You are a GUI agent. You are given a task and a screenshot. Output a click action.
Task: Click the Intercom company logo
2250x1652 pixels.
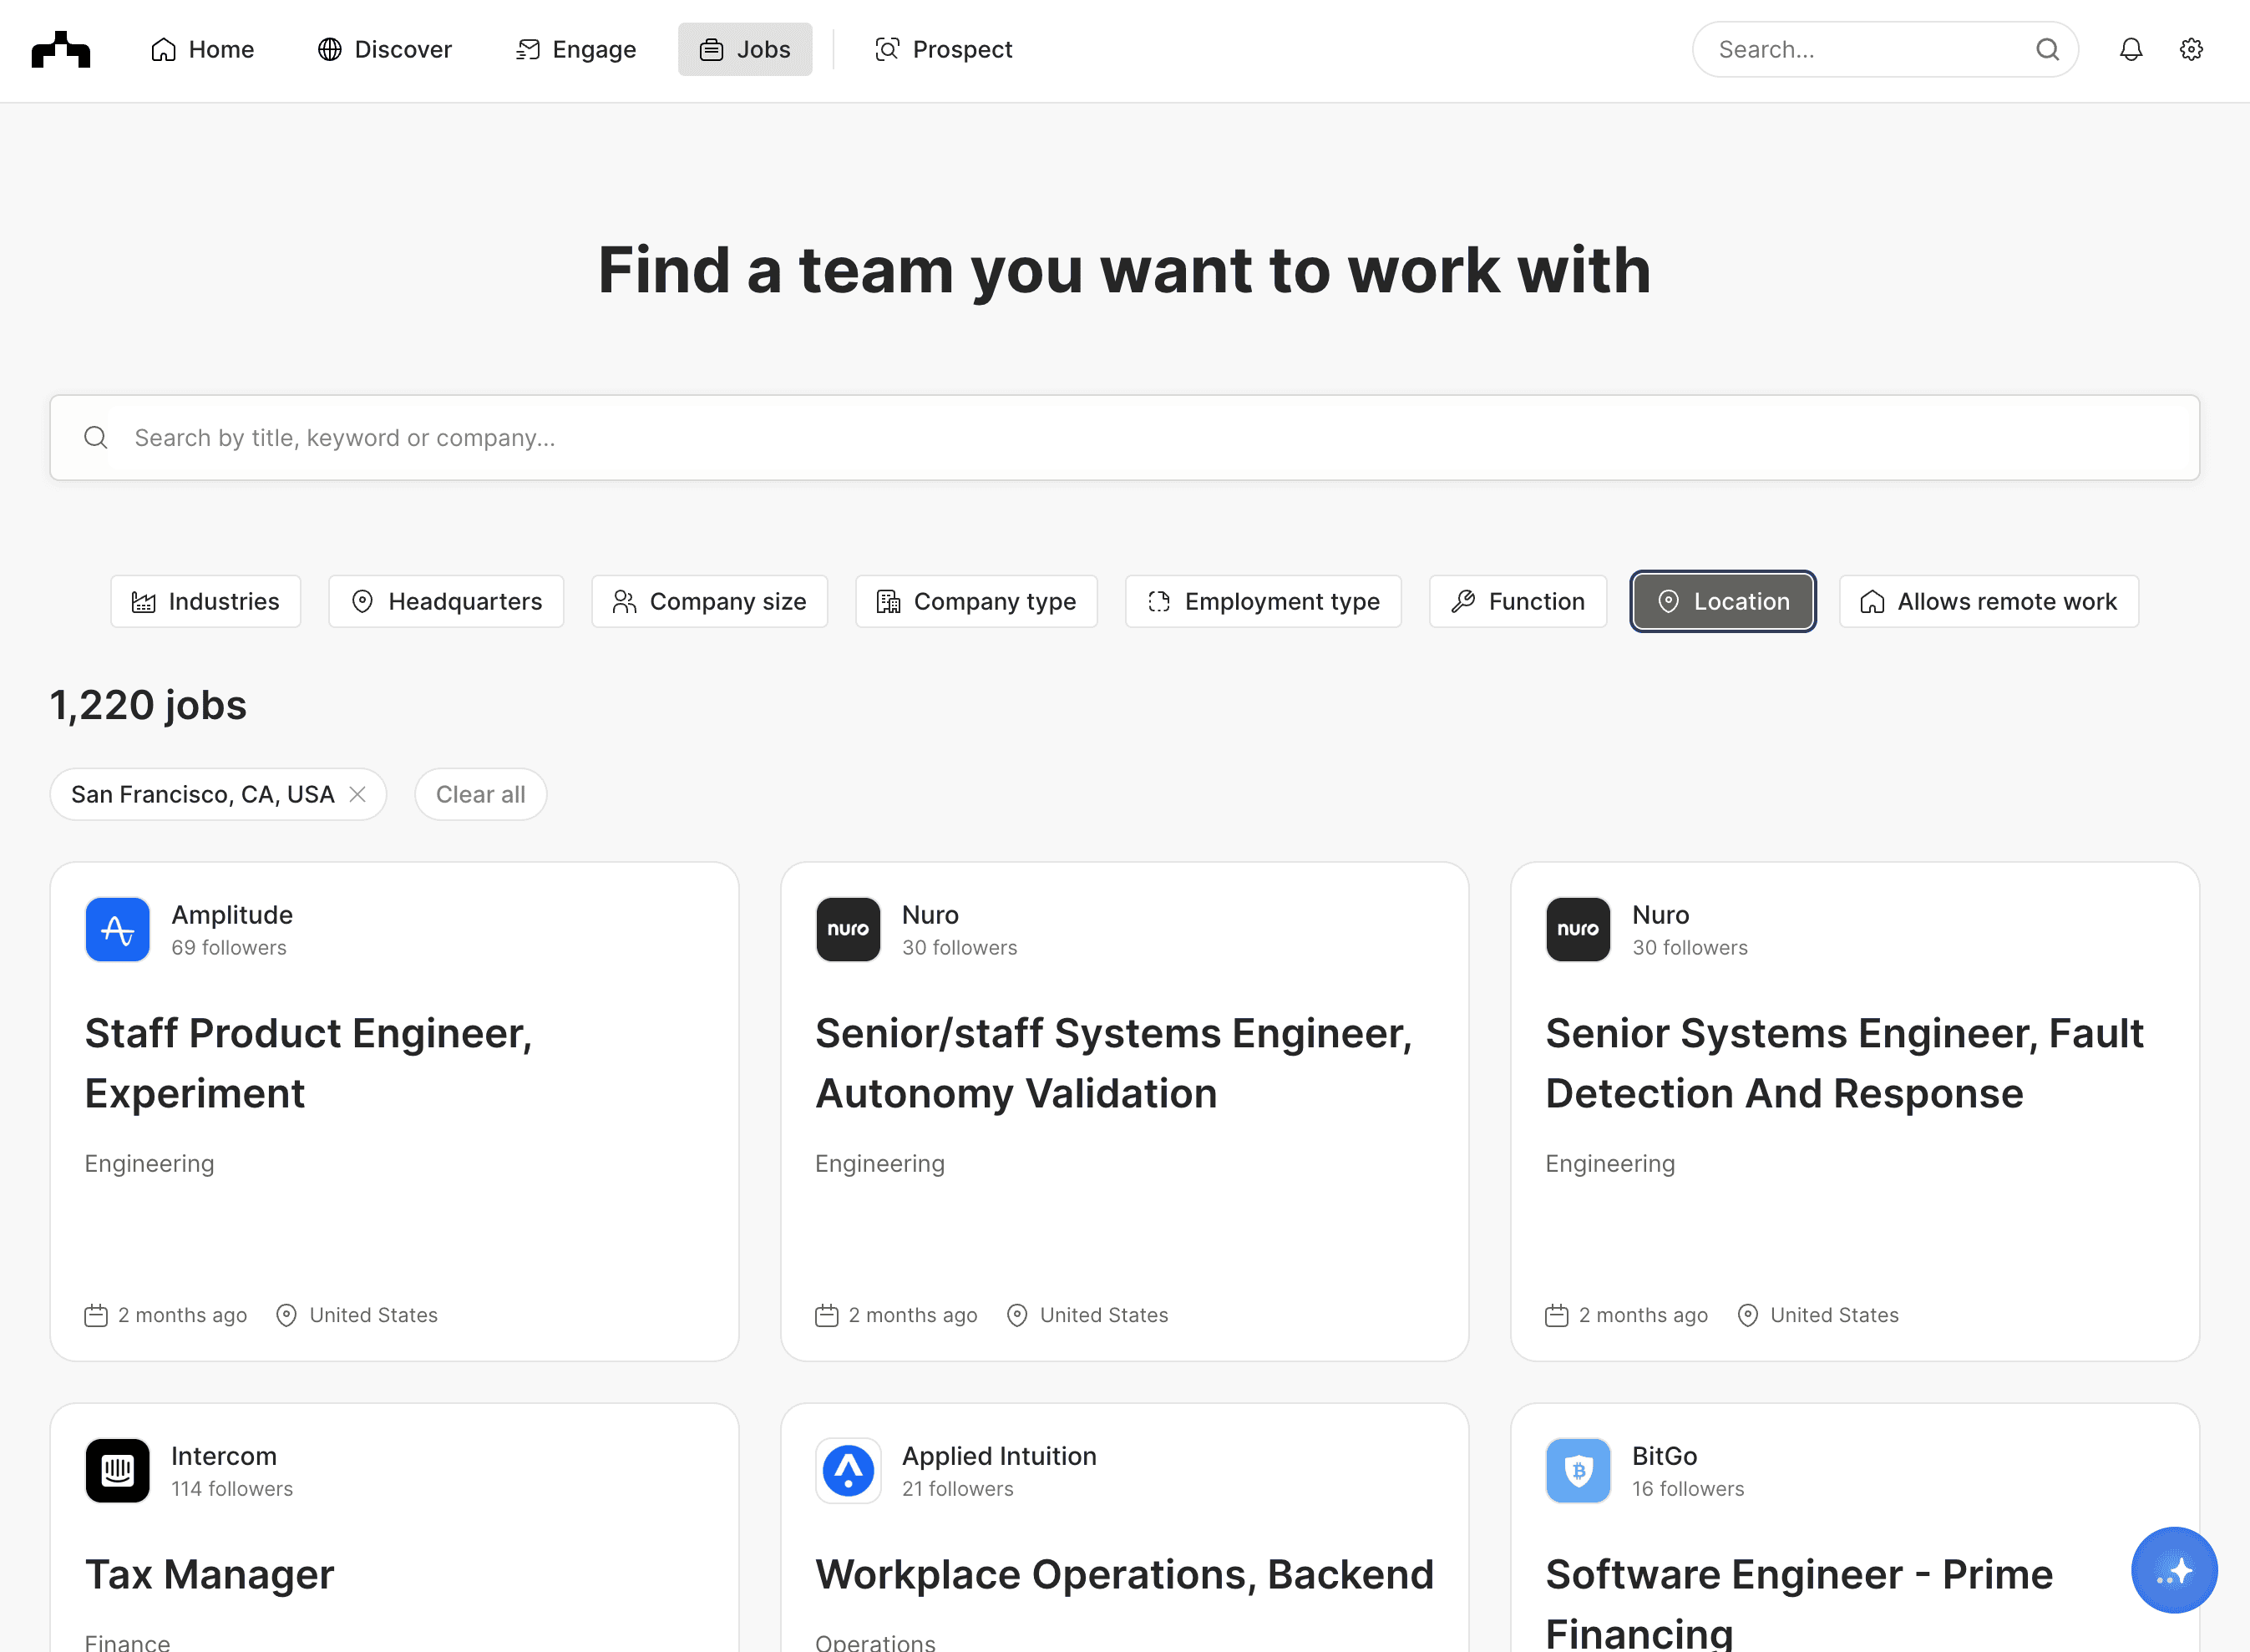point(117,1470)
